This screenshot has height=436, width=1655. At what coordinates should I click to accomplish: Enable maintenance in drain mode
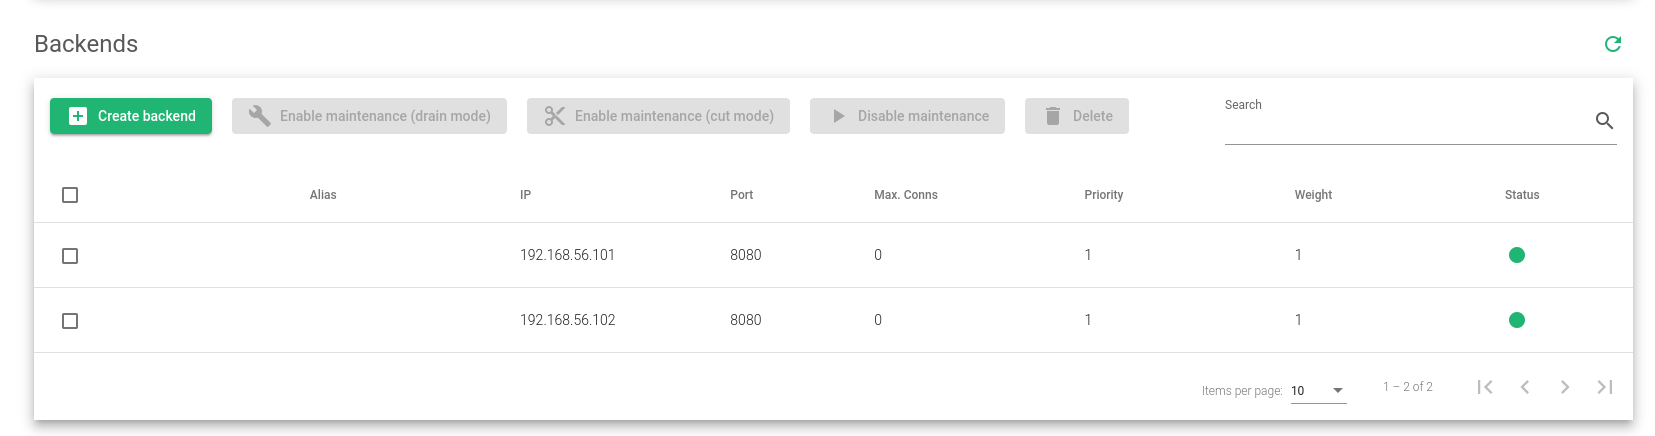[x=369, y=116]
